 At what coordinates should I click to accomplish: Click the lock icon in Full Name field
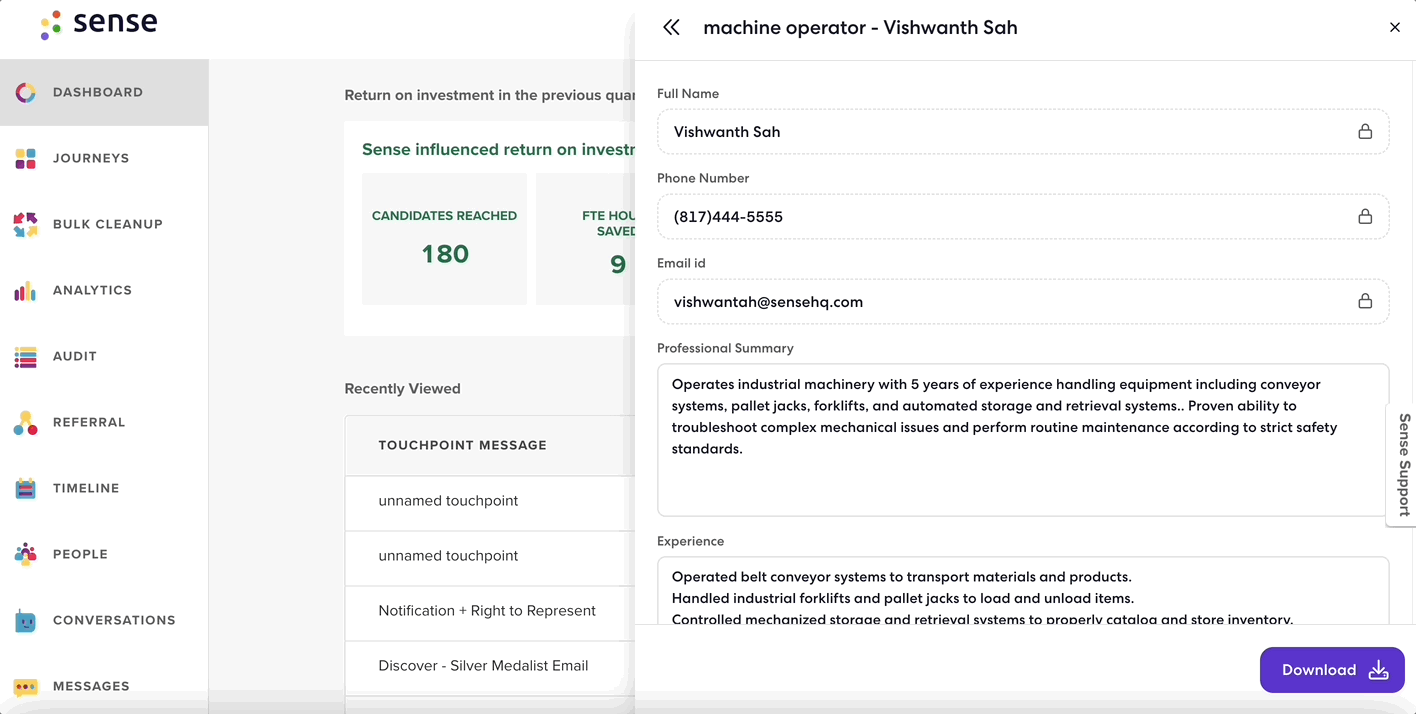[x=1364, y=132]
